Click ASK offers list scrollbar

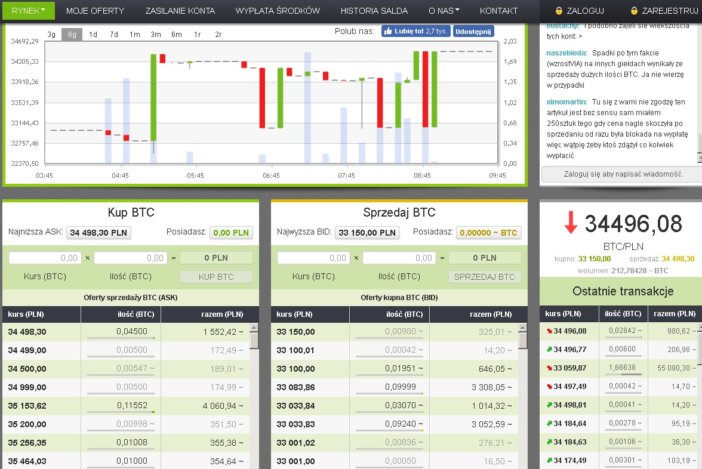(x=254, y=396)
